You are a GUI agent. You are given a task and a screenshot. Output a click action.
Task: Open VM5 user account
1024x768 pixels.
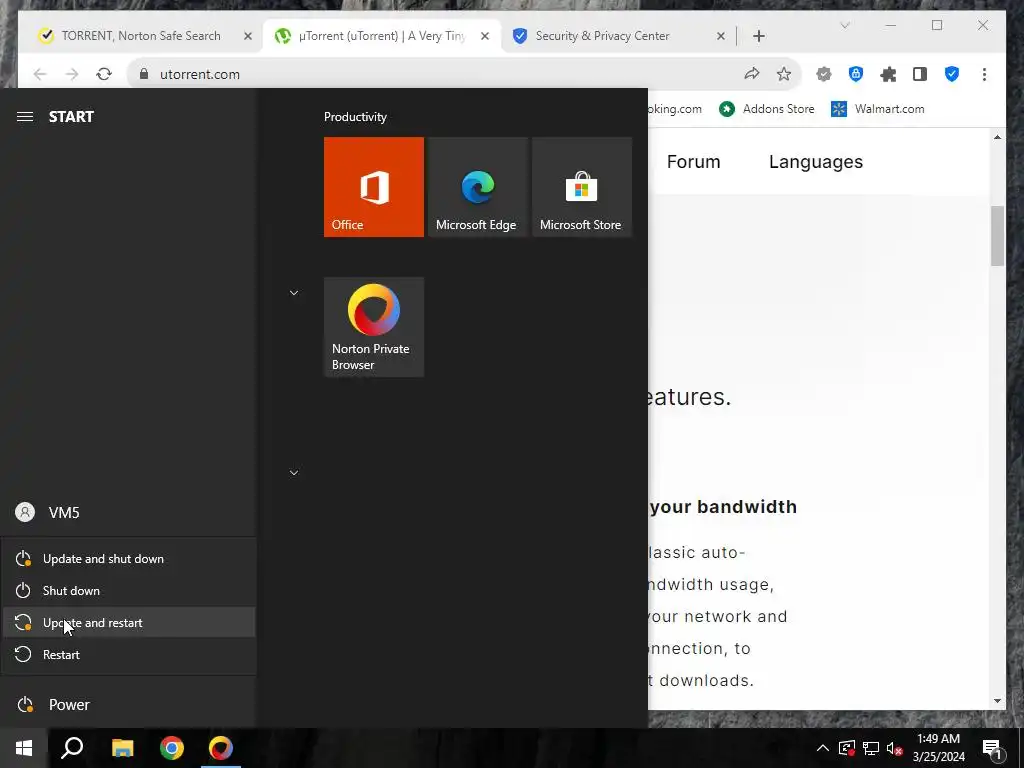coord(129,513)
